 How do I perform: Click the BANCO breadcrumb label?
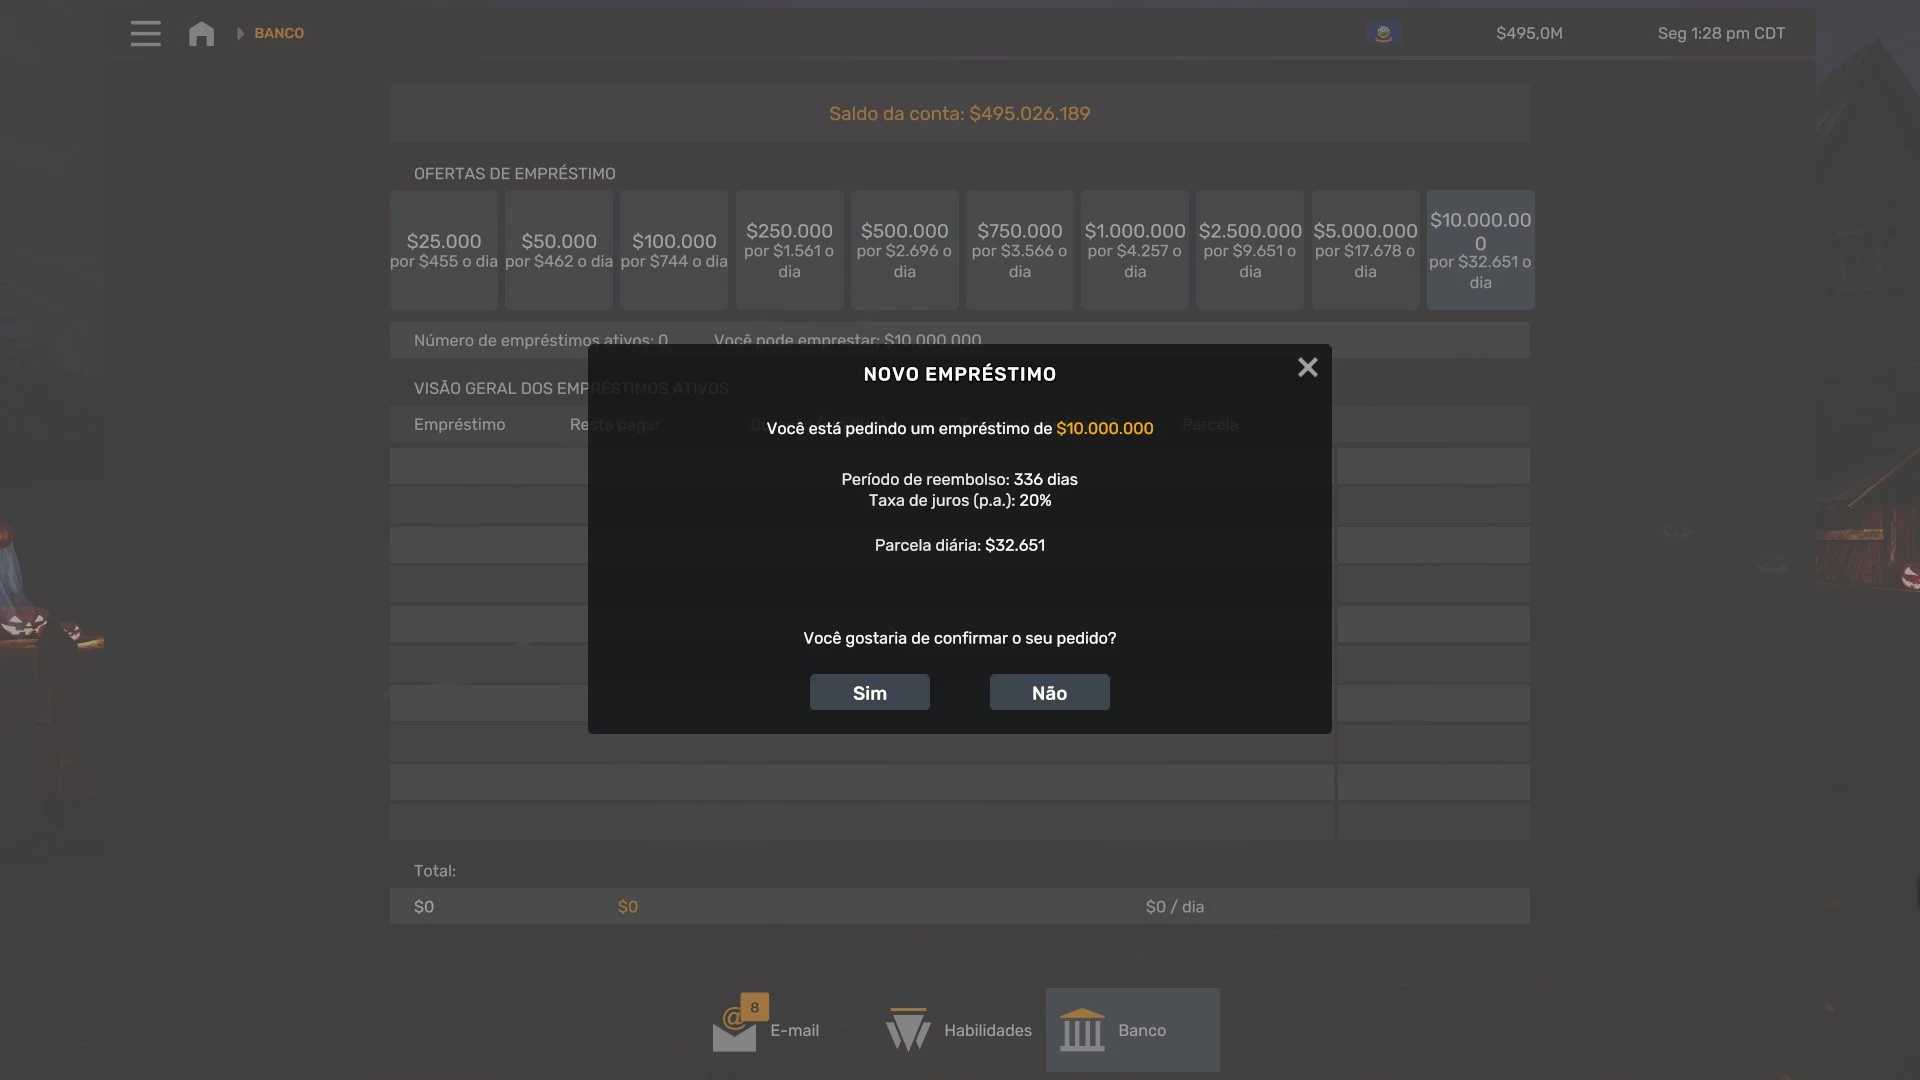(279, 33)
